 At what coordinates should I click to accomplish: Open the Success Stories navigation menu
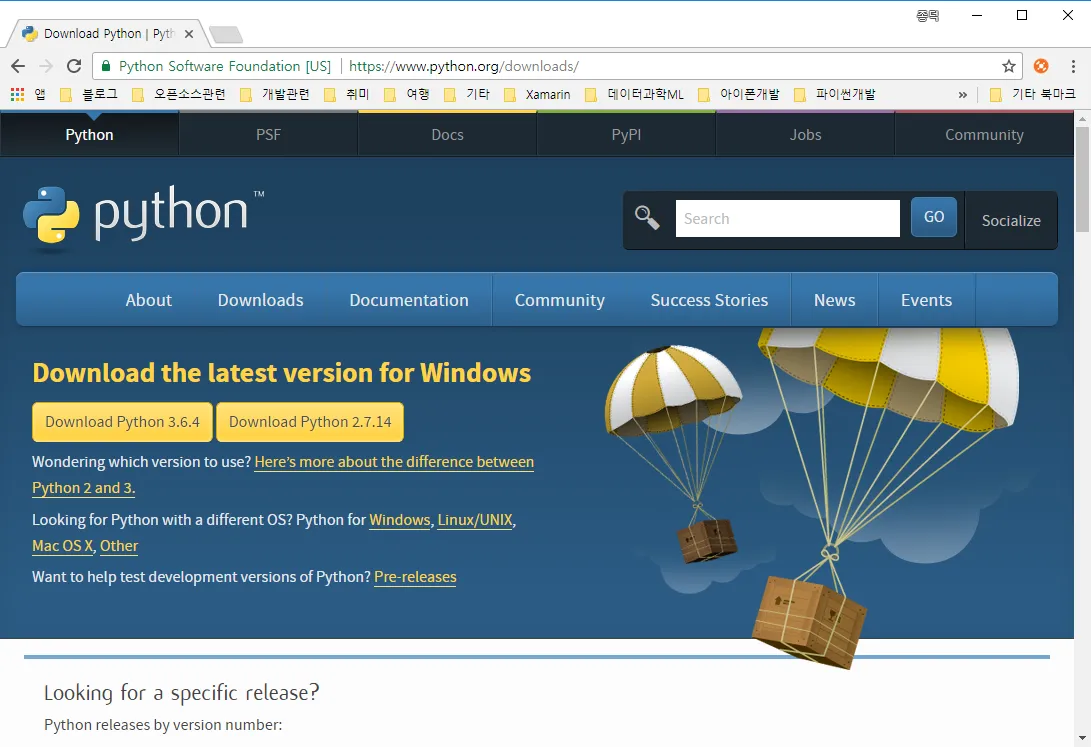(709, 300)
